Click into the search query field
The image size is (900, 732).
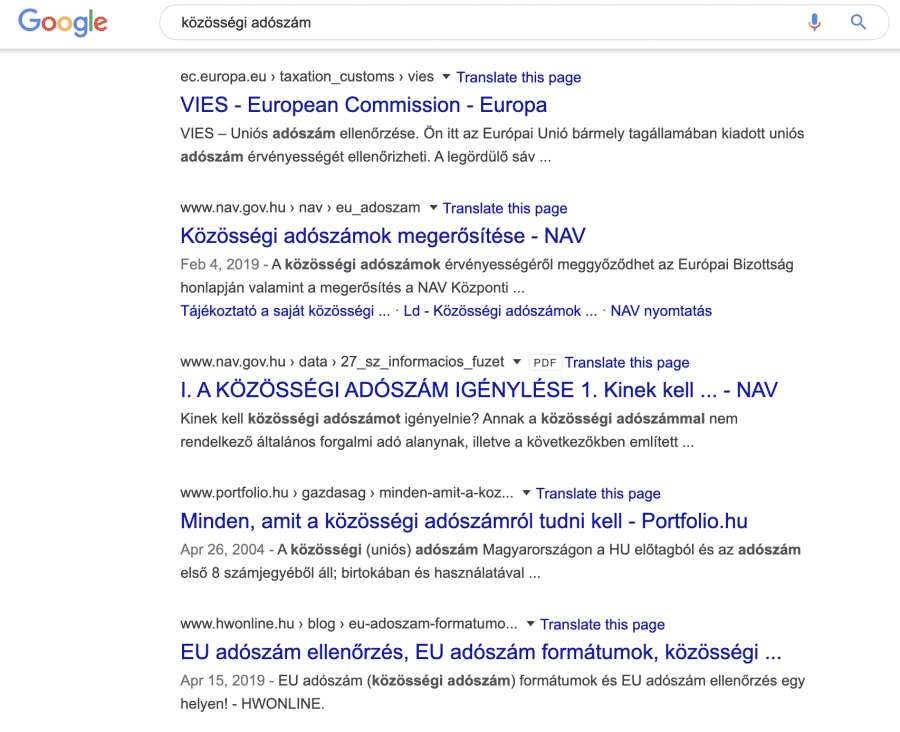480,22
